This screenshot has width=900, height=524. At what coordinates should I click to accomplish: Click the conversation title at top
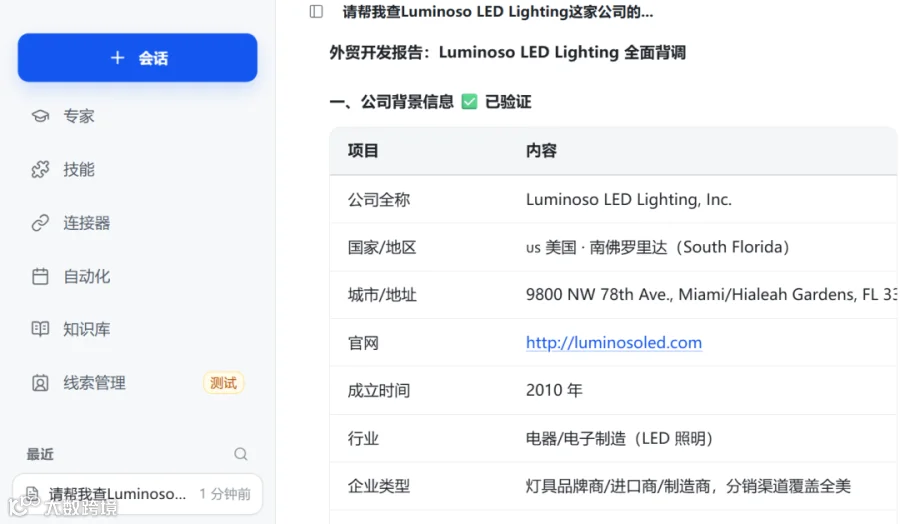[498, 11]
